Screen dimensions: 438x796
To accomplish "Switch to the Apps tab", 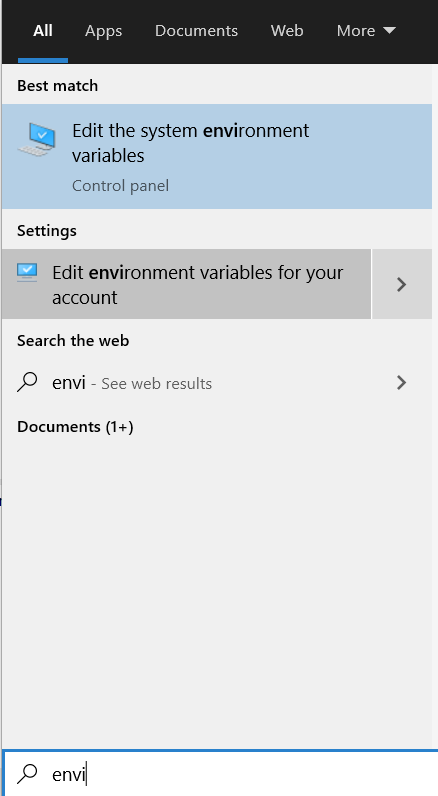I will tap(104, 31).
